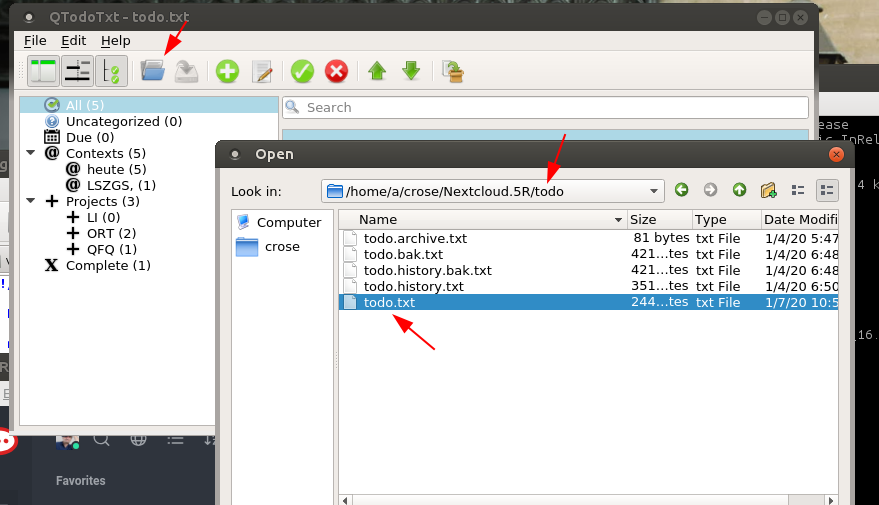Select the Contexts (5) filter
The width and height of the screenshot is (879, 505).
(105, 153)
